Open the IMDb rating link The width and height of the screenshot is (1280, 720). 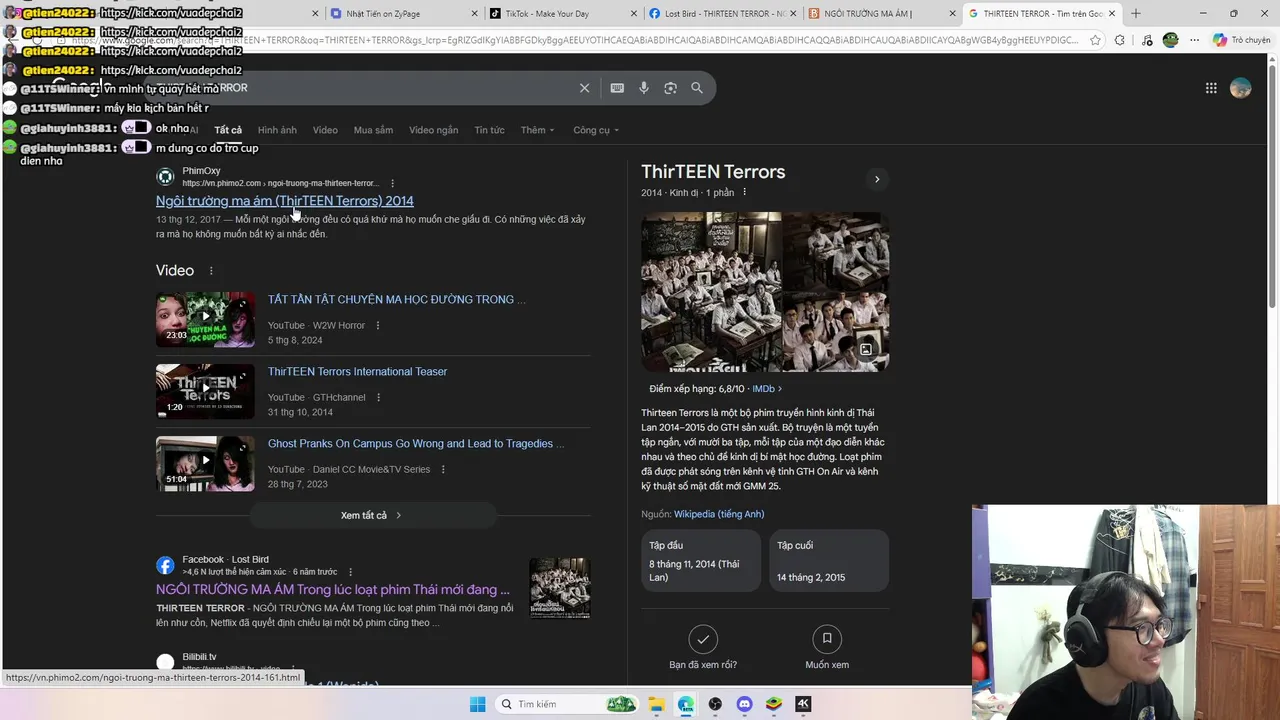(767, 389)
